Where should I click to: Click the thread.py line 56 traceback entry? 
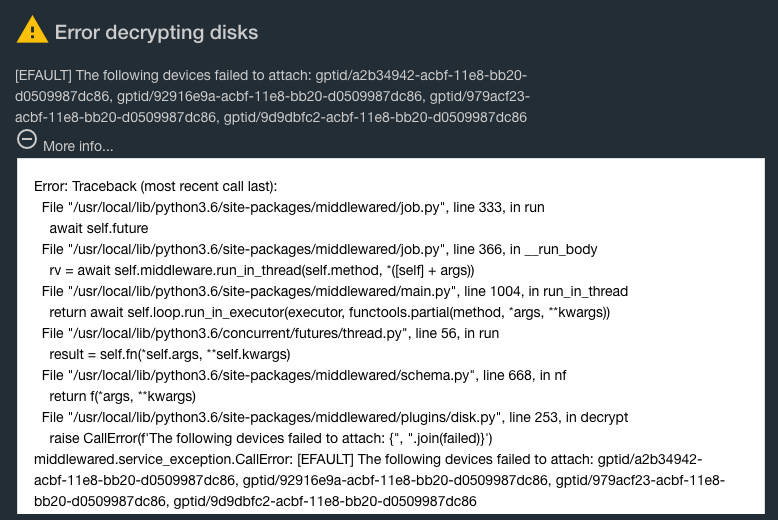click(x=270, y=333)
